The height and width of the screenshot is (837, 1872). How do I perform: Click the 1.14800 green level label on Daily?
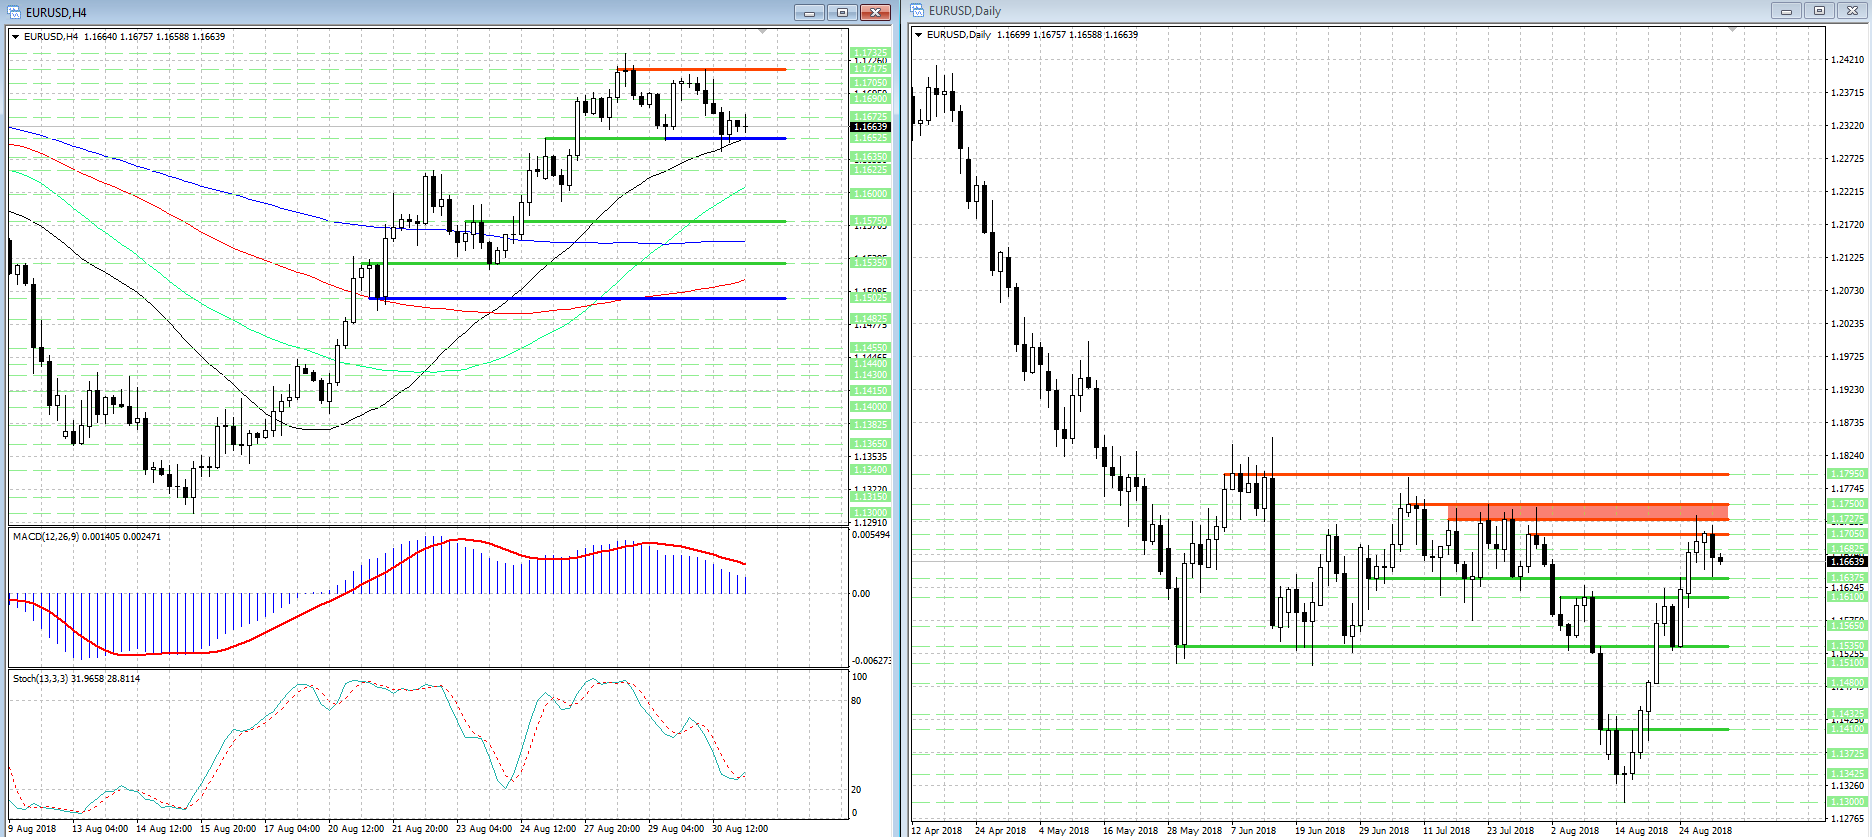1847,683
